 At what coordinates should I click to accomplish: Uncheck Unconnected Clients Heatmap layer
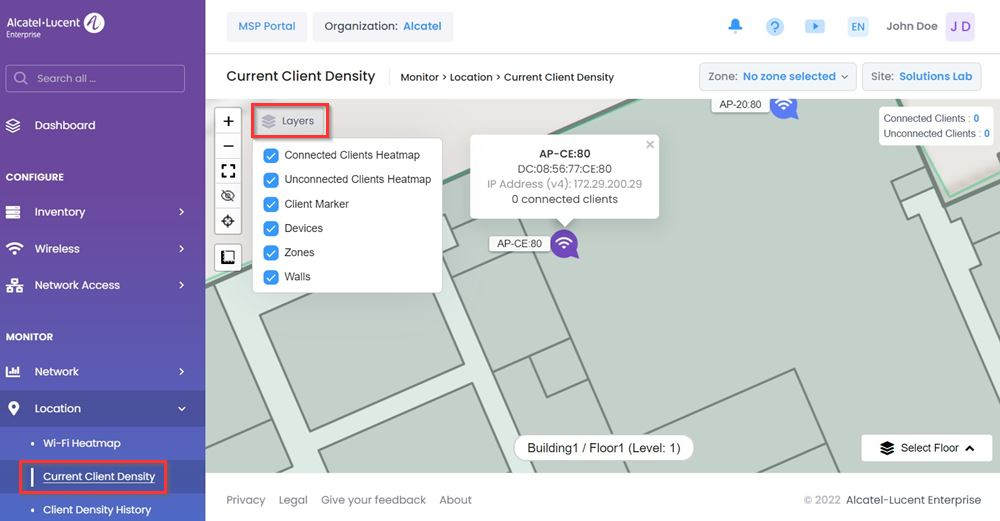click(271, 180)
